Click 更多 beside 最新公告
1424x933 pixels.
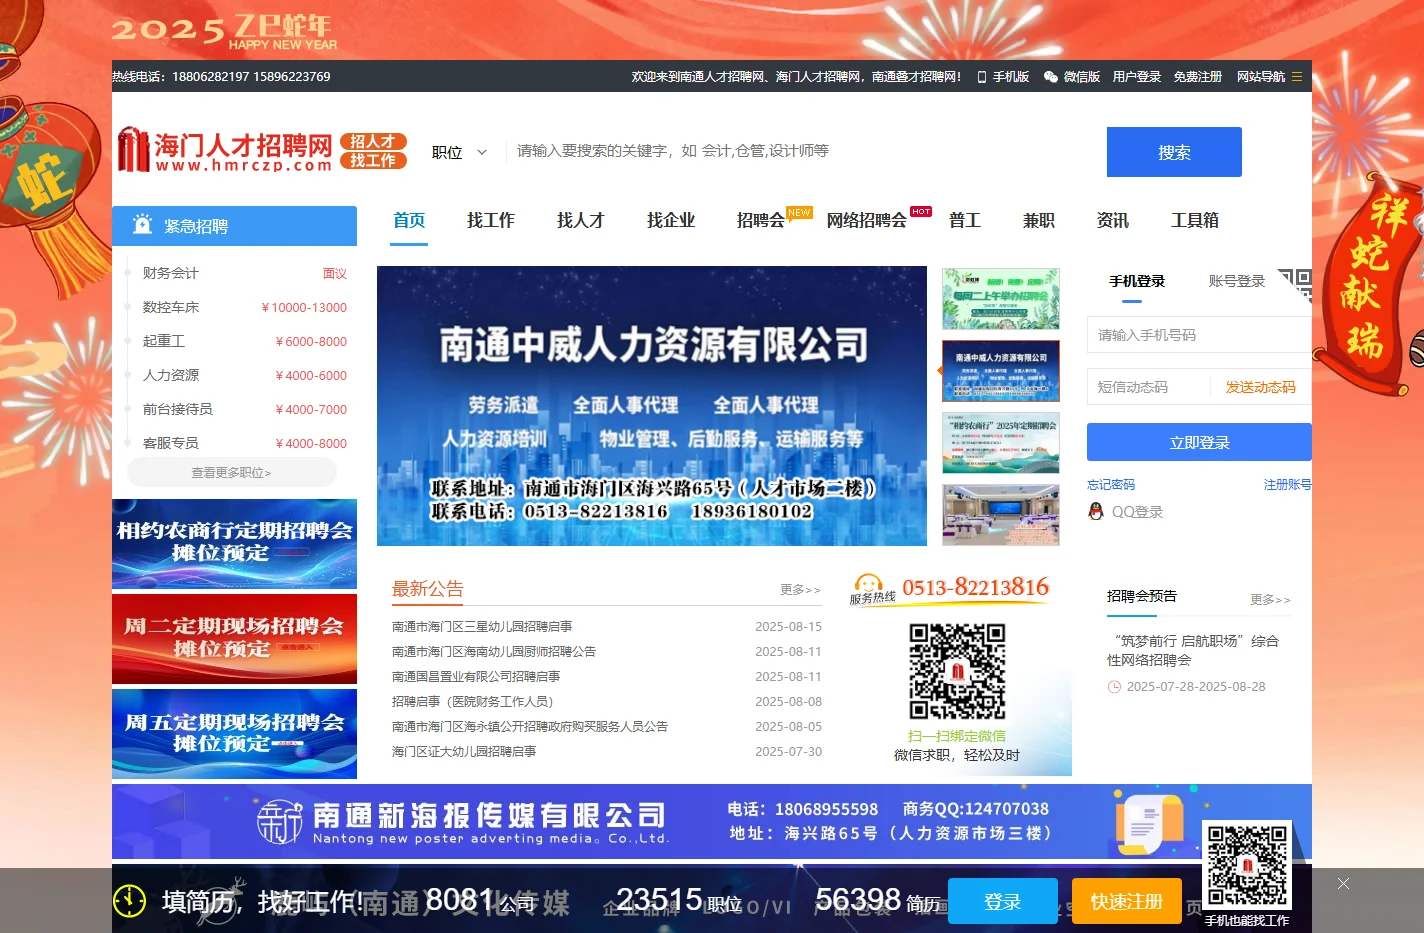[x=800, y=590]
